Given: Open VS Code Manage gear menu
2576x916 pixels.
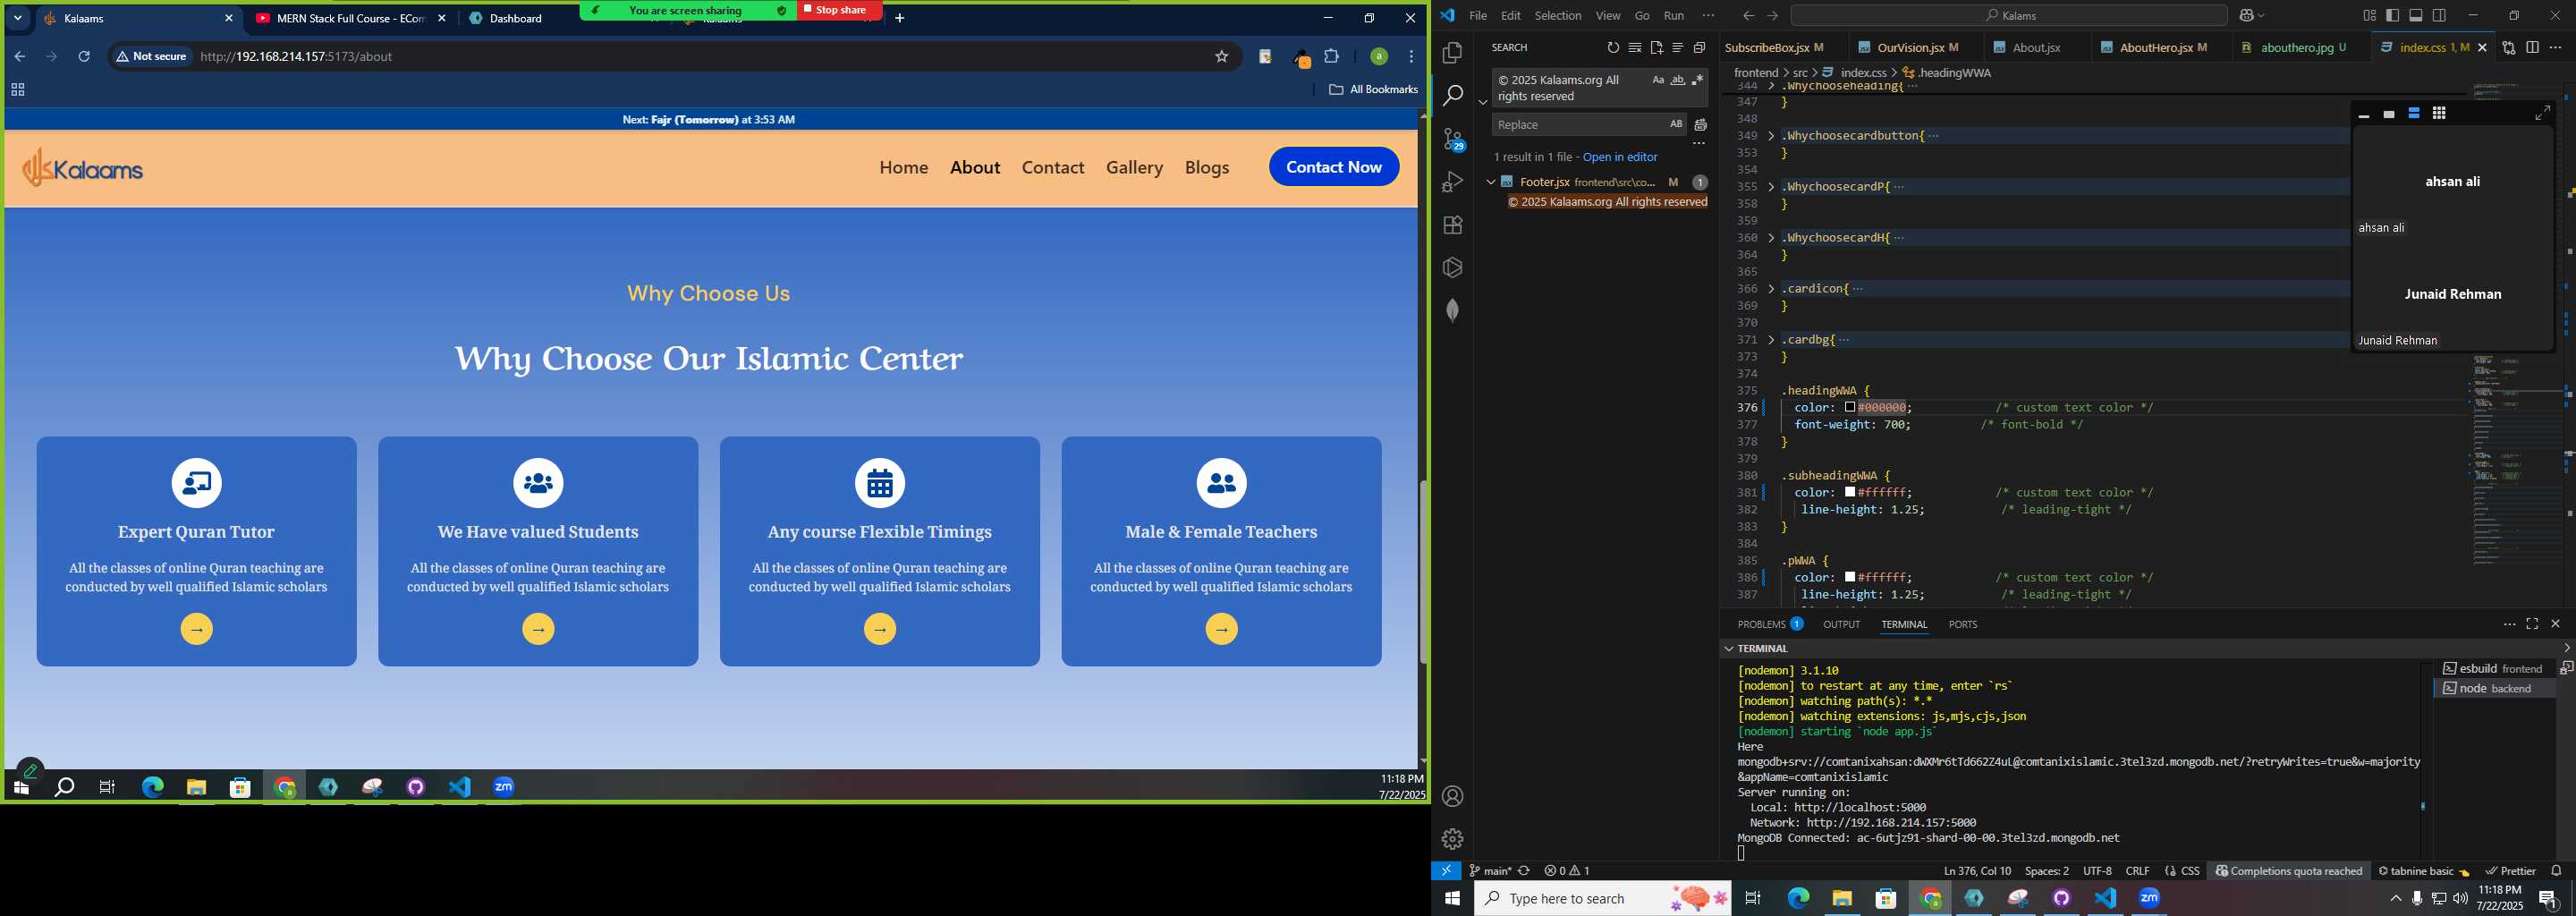Looking at the screenshot, I should tap(1453, 839).
